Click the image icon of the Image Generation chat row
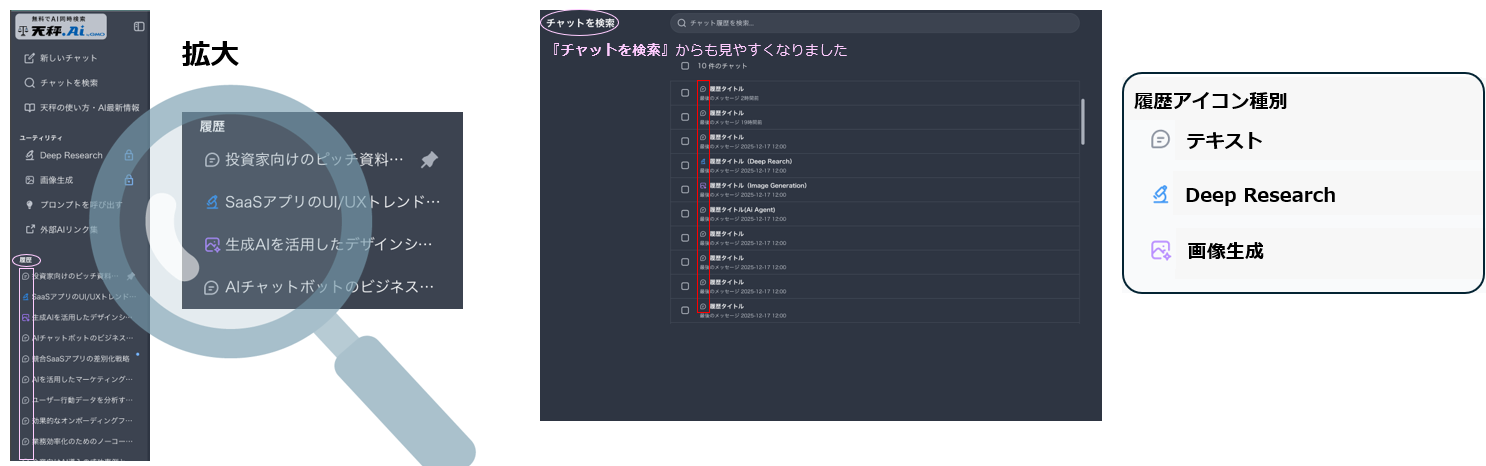 703,186
